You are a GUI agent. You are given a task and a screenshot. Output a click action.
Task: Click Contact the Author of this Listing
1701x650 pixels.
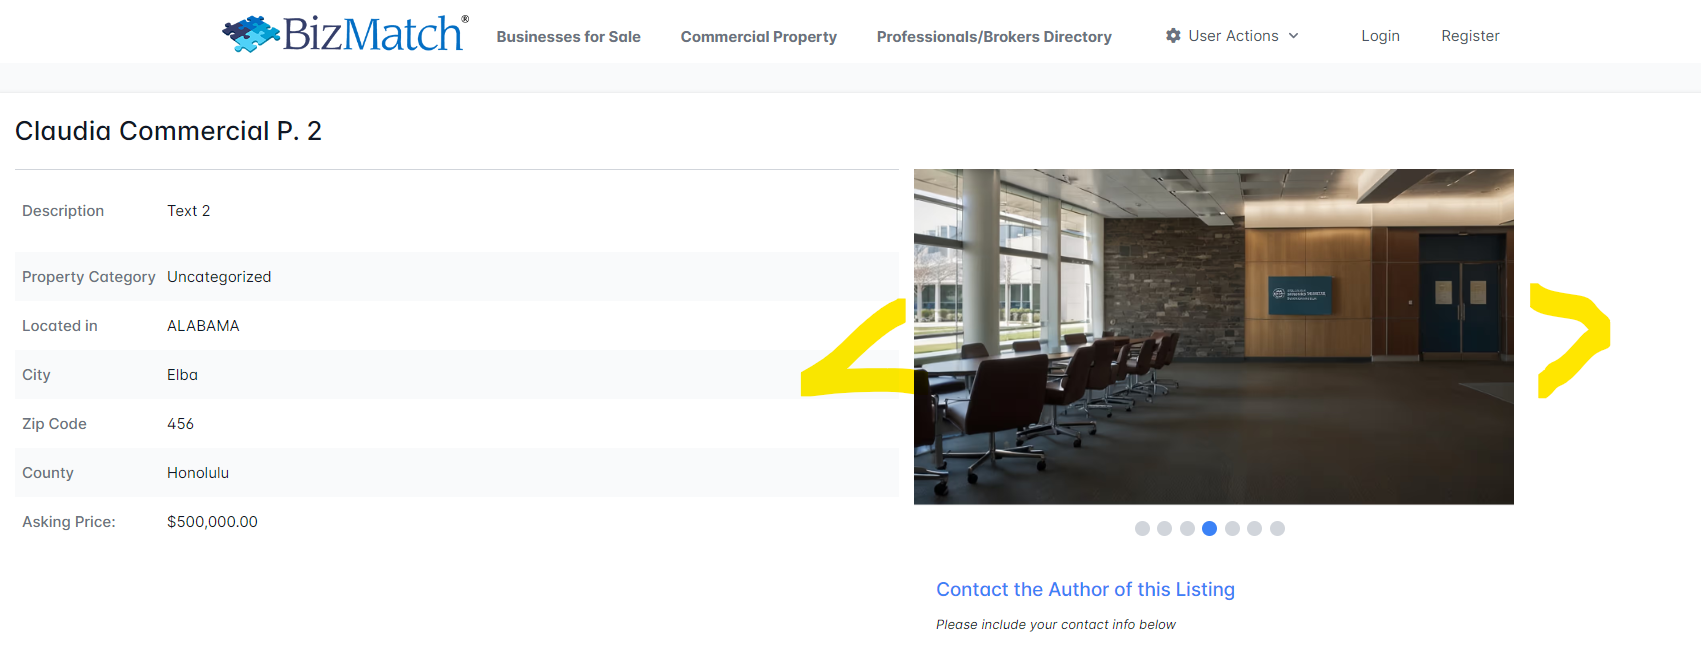point(1085,590)
